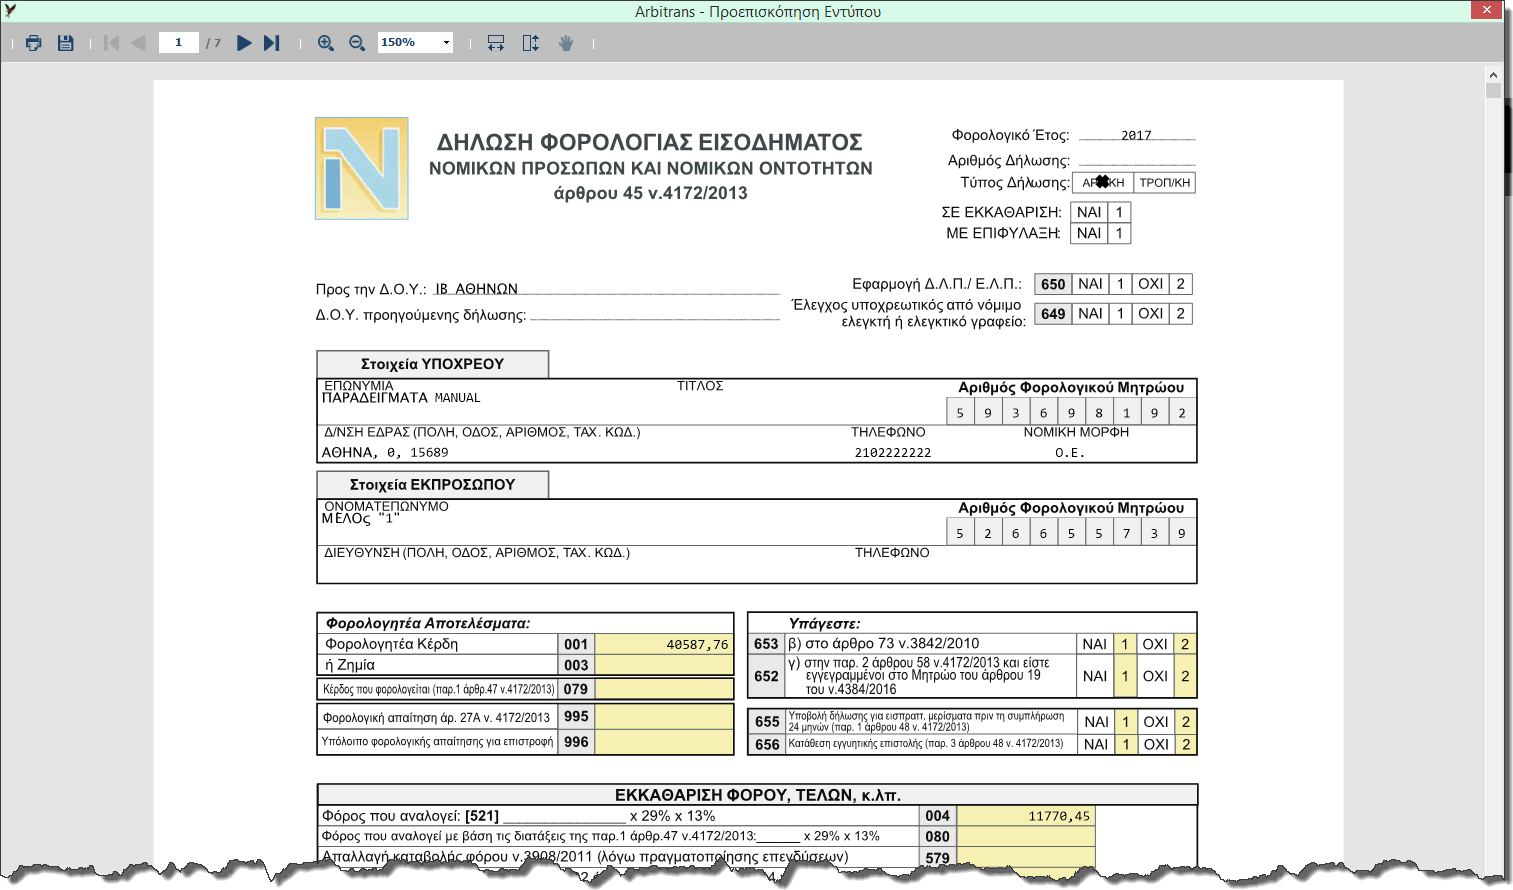This screenshot has width=1513, height=890.
Task: Click ΝΑΙ in code 652 row
Action: (1095, 676)
